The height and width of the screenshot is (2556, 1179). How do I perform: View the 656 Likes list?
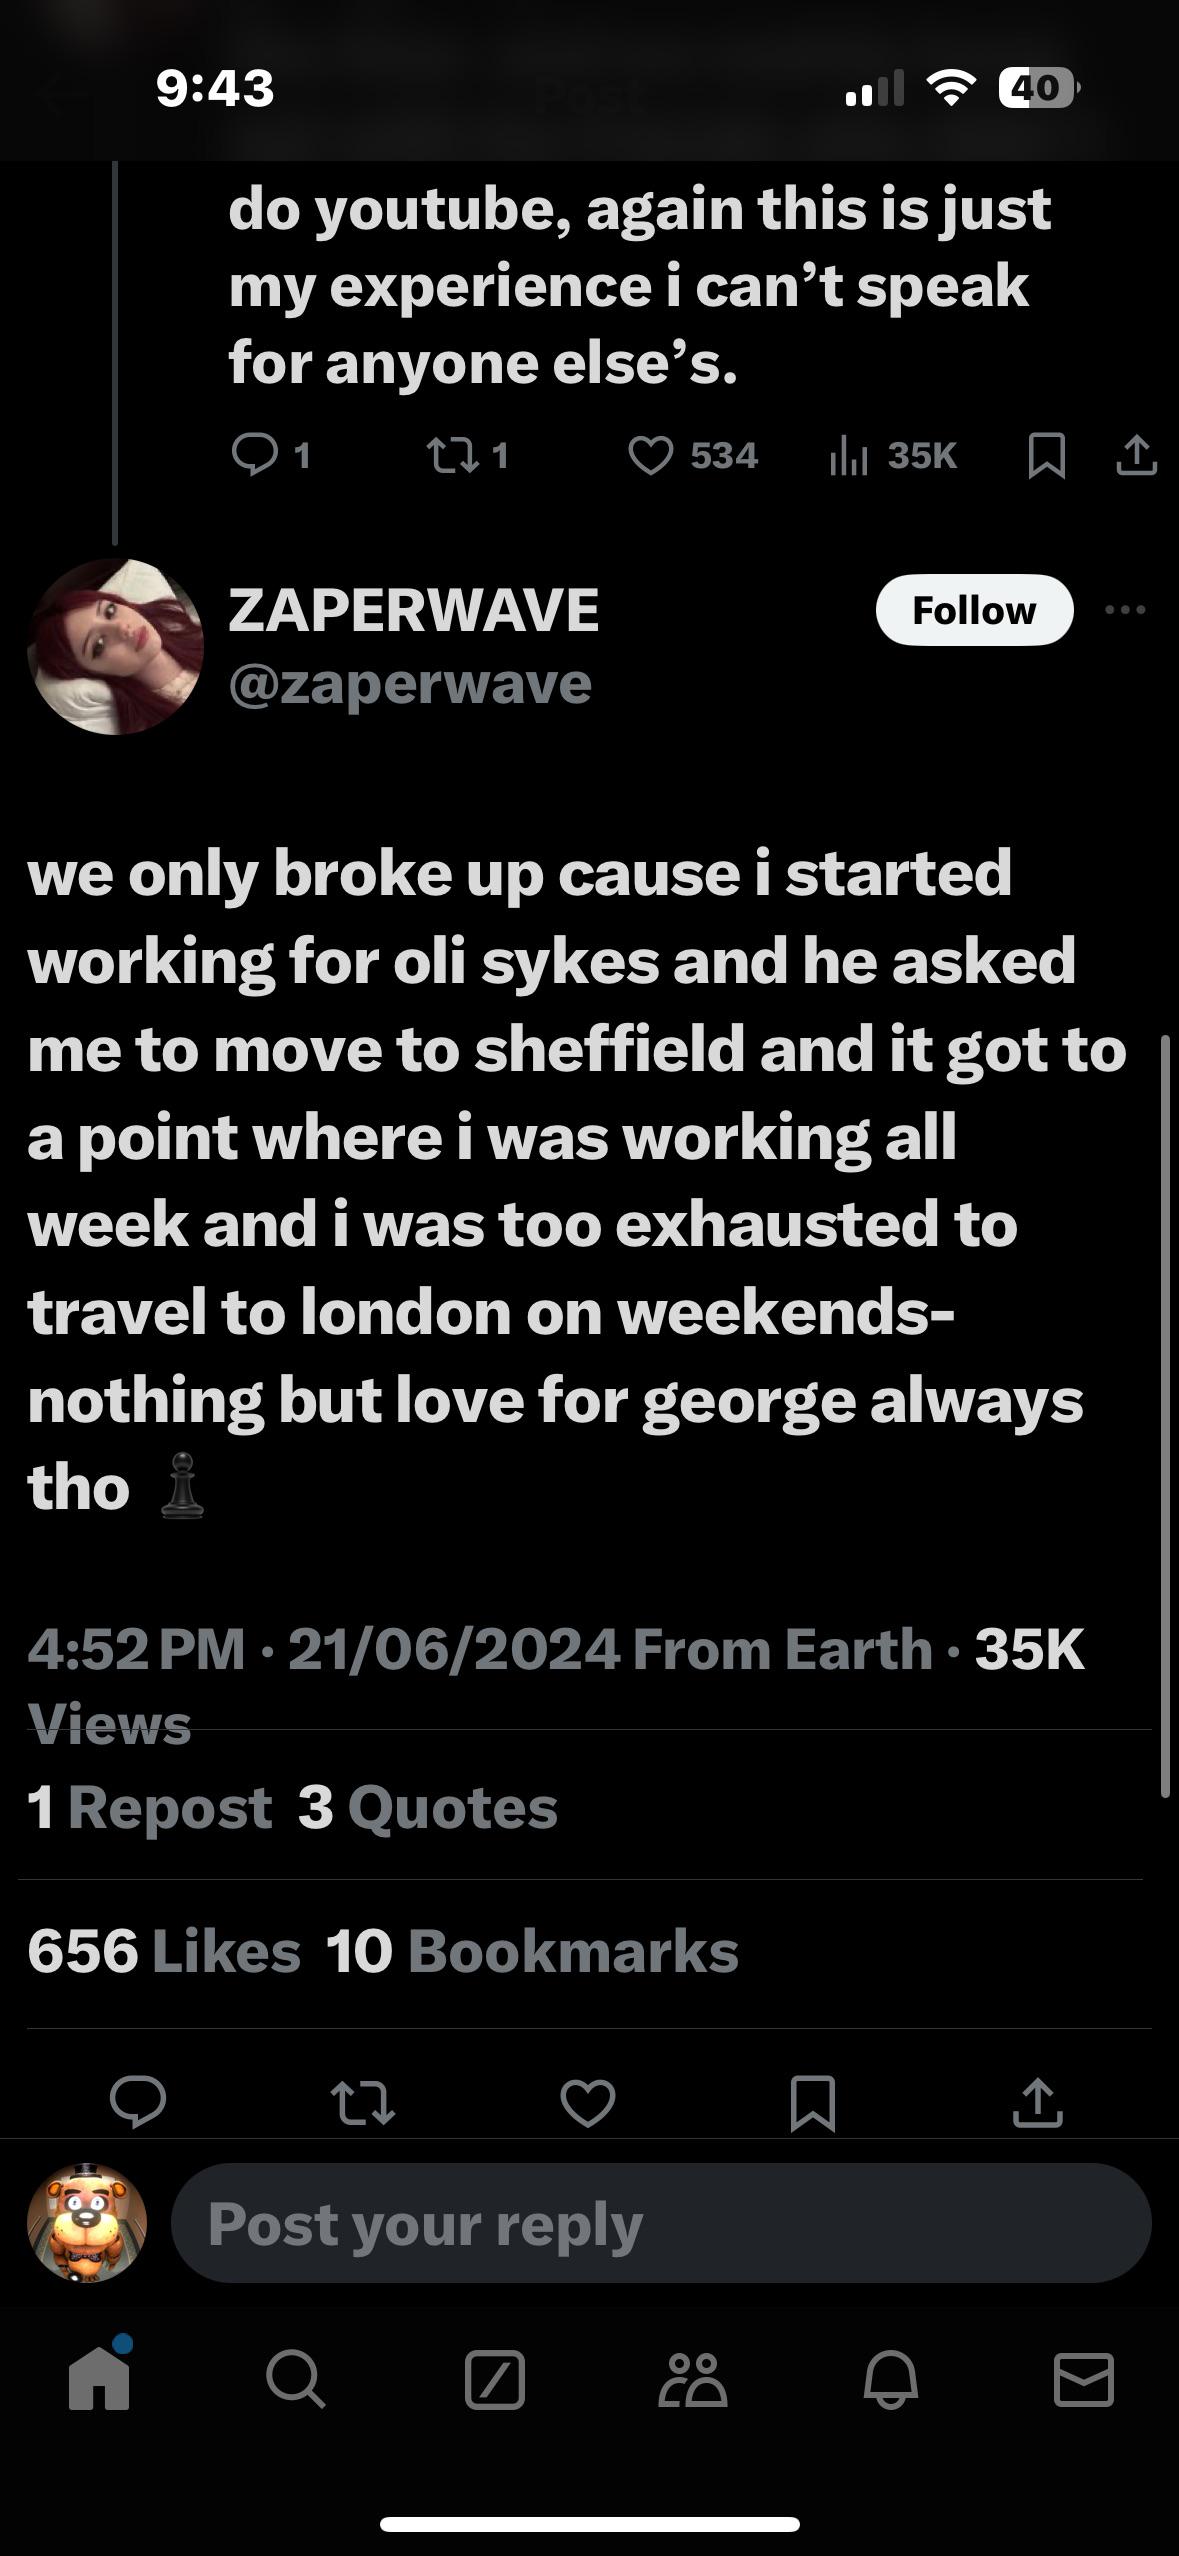(164, 1950)
